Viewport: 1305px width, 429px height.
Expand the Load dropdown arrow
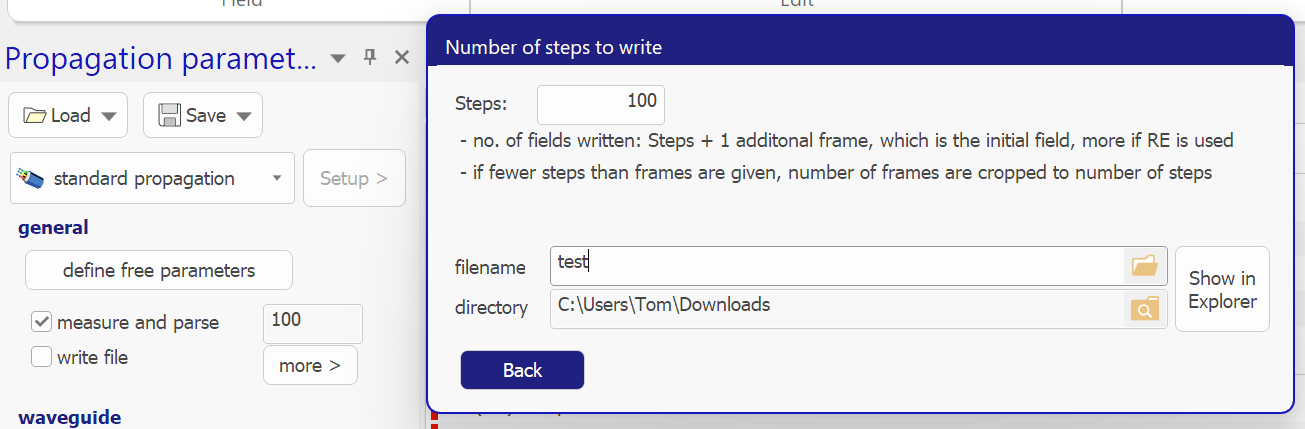[108, 116]
